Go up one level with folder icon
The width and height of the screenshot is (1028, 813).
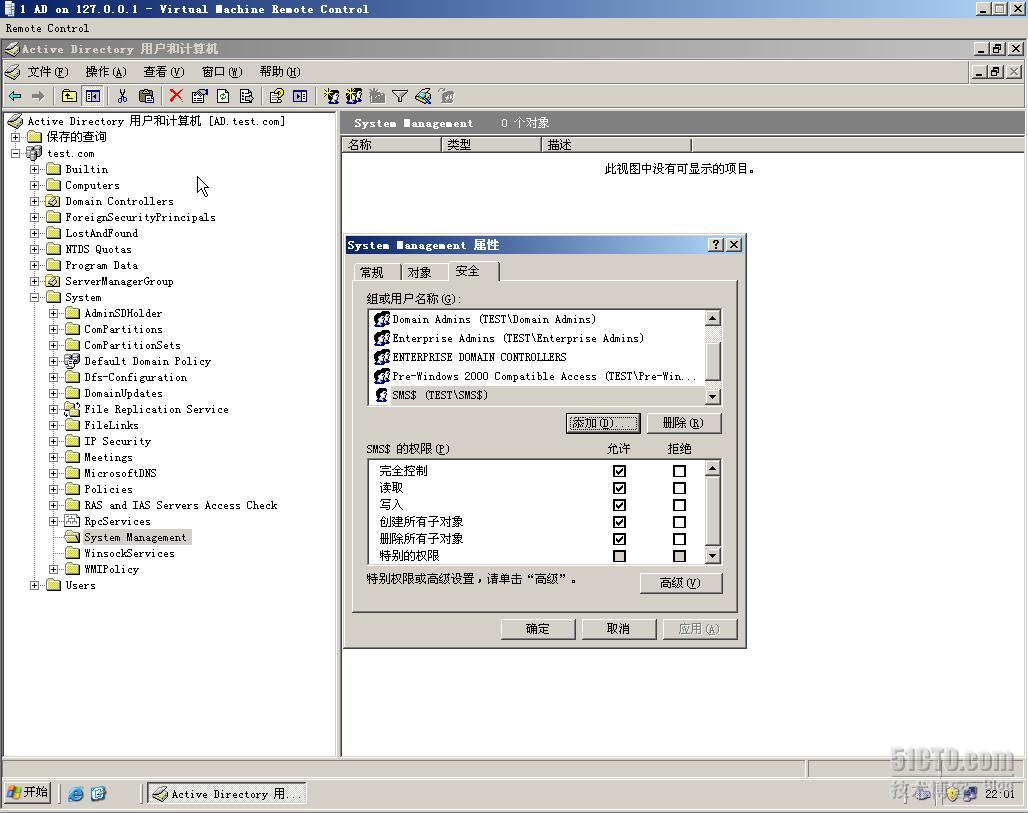[69, 96]
